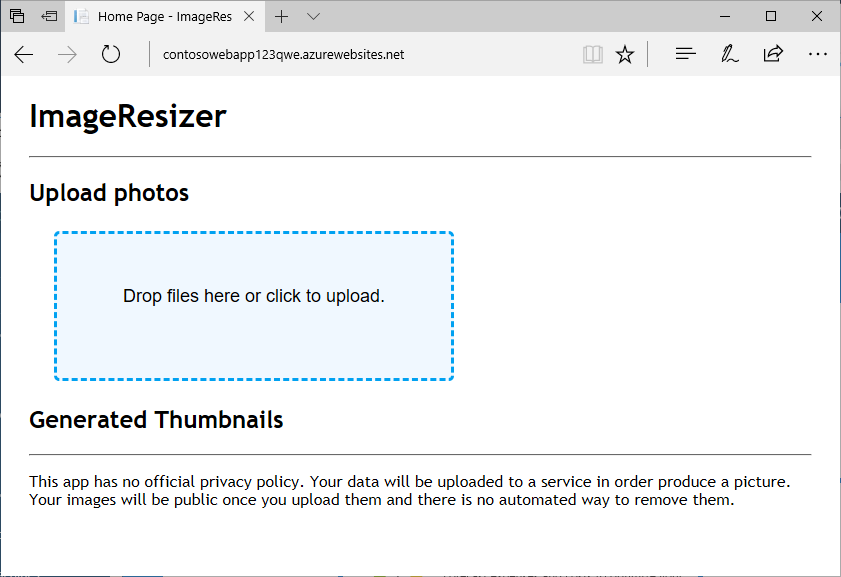Show the tabs you've set aside
841x577 pixels.
click(x=17, y=16)
